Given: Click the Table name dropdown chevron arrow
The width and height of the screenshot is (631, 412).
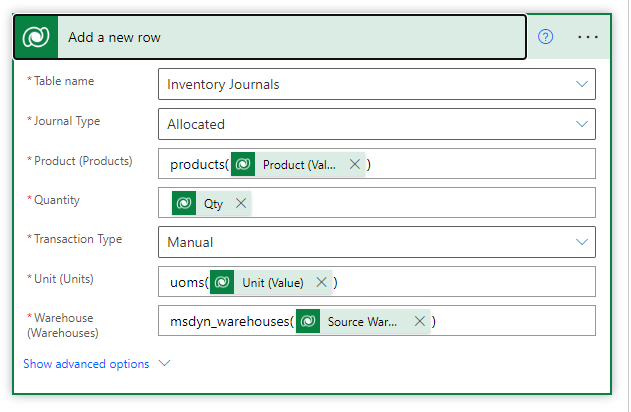Looking at the screenshot, I should click(582, 84).
